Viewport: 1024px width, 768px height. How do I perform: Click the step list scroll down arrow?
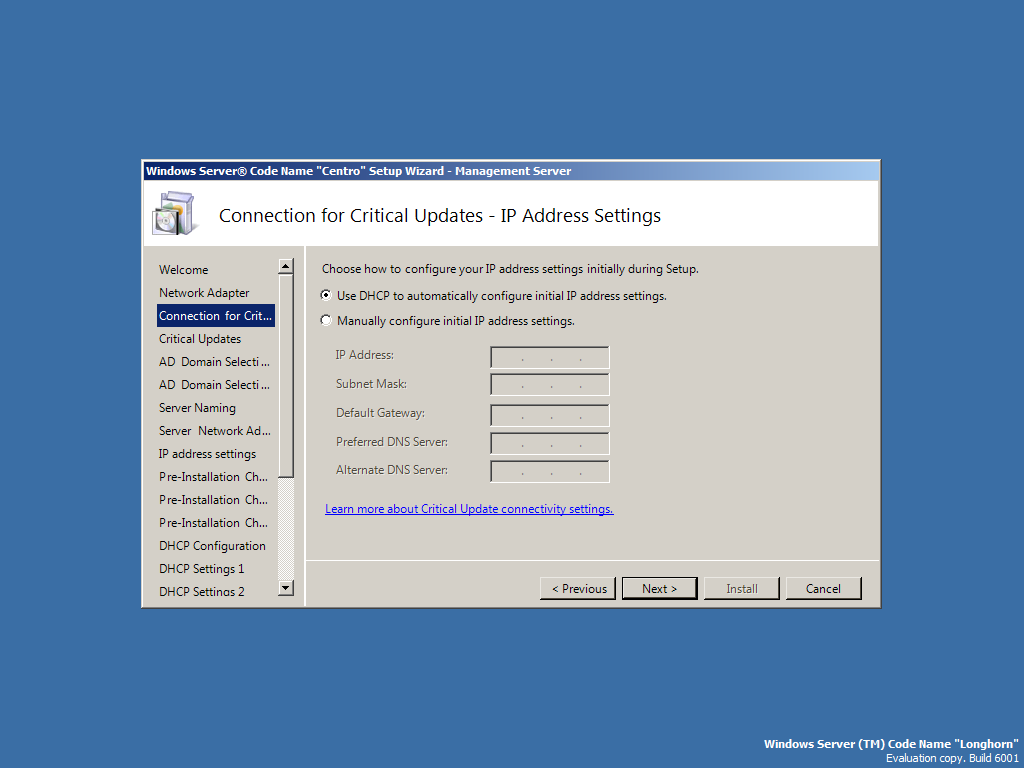pos(285,588)
